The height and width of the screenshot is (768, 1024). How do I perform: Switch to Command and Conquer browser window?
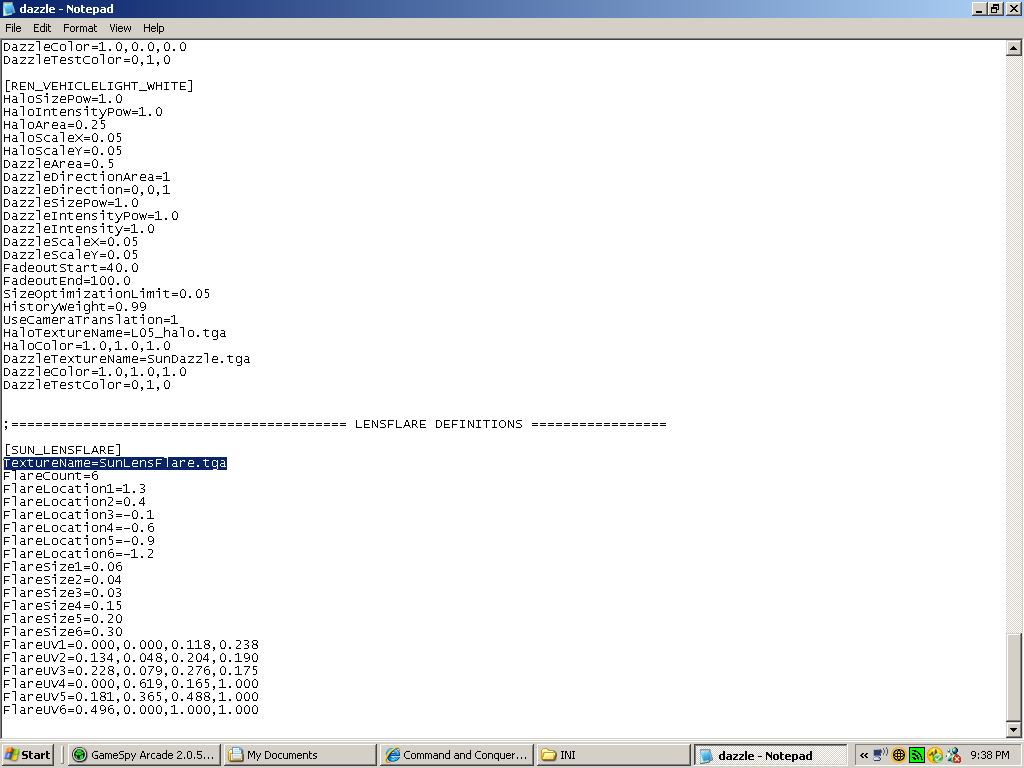[457, 755]
